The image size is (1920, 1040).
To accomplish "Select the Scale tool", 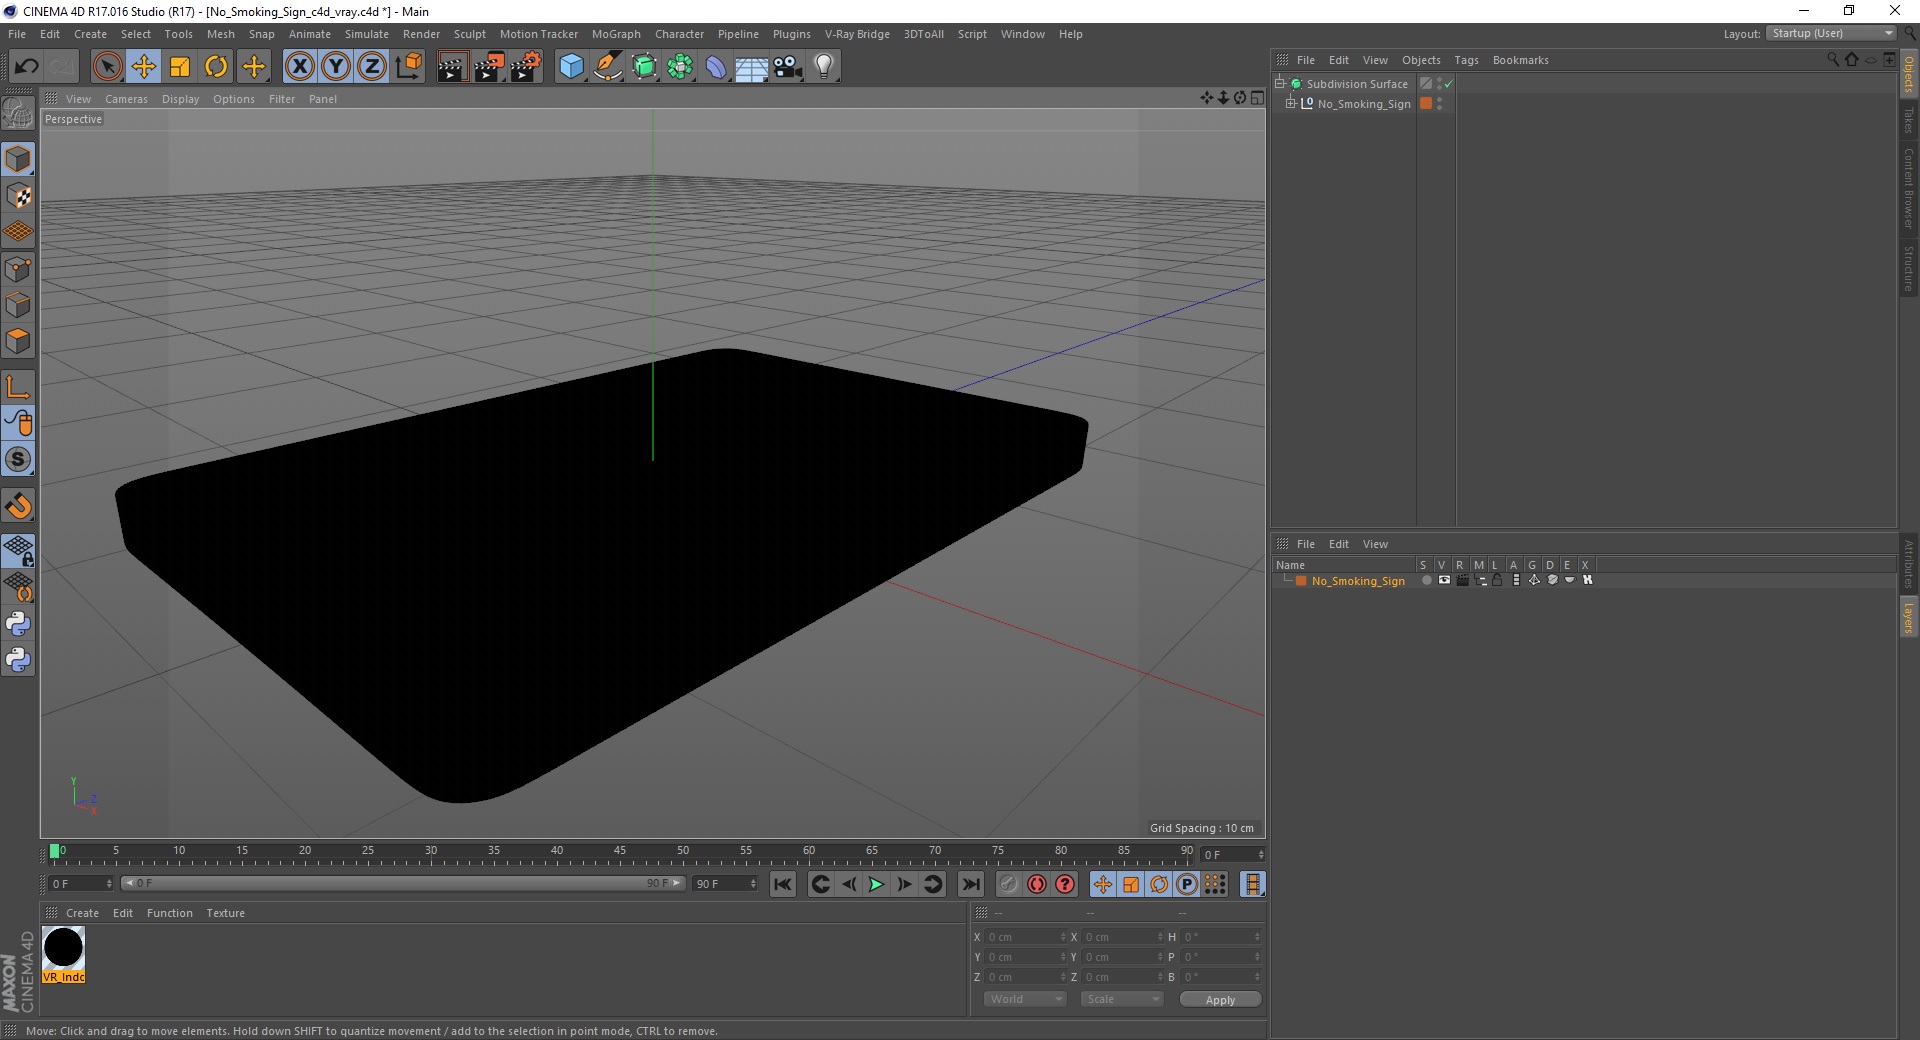I will [180, 67].
